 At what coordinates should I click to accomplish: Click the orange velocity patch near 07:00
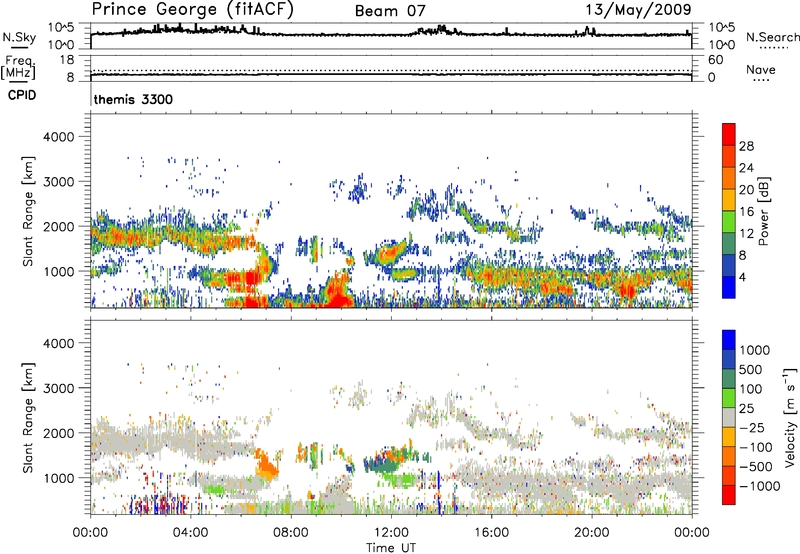265,463
